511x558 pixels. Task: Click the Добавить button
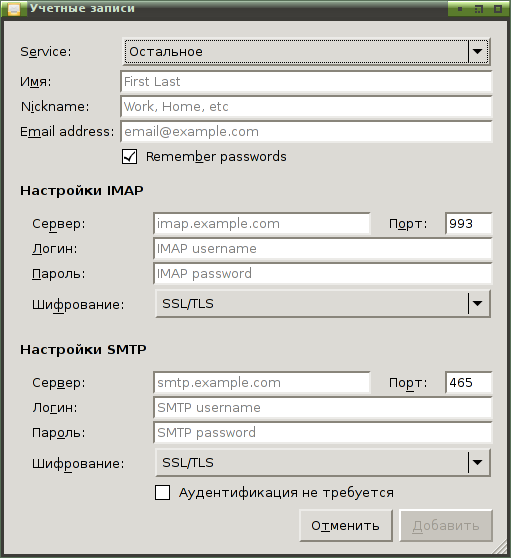pyautogui.click(x=446, y=526)
